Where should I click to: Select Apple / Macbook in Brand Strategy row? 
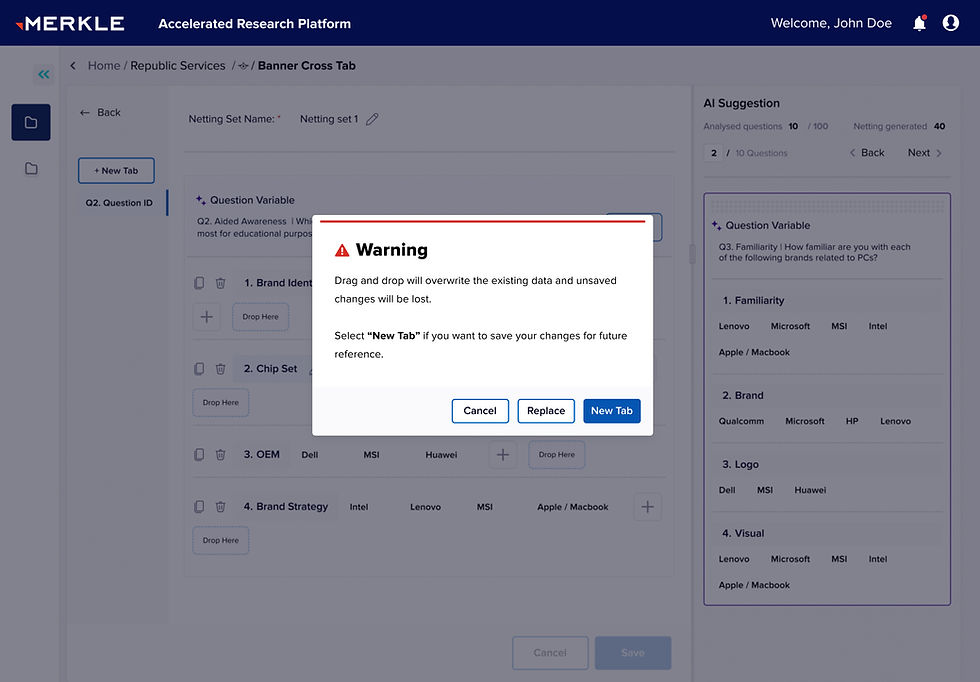pos(572,507)
